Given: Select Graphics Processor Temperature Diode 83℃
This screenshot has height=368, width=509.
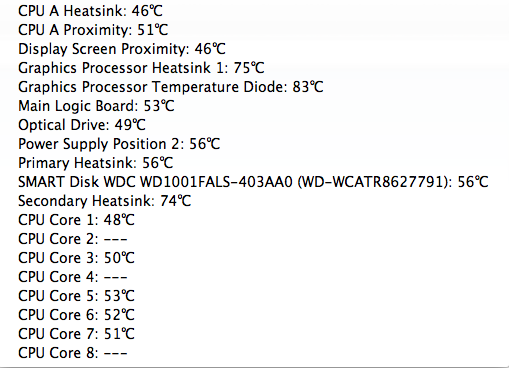Looking at the screenshot, I should (x=171, y=87).
